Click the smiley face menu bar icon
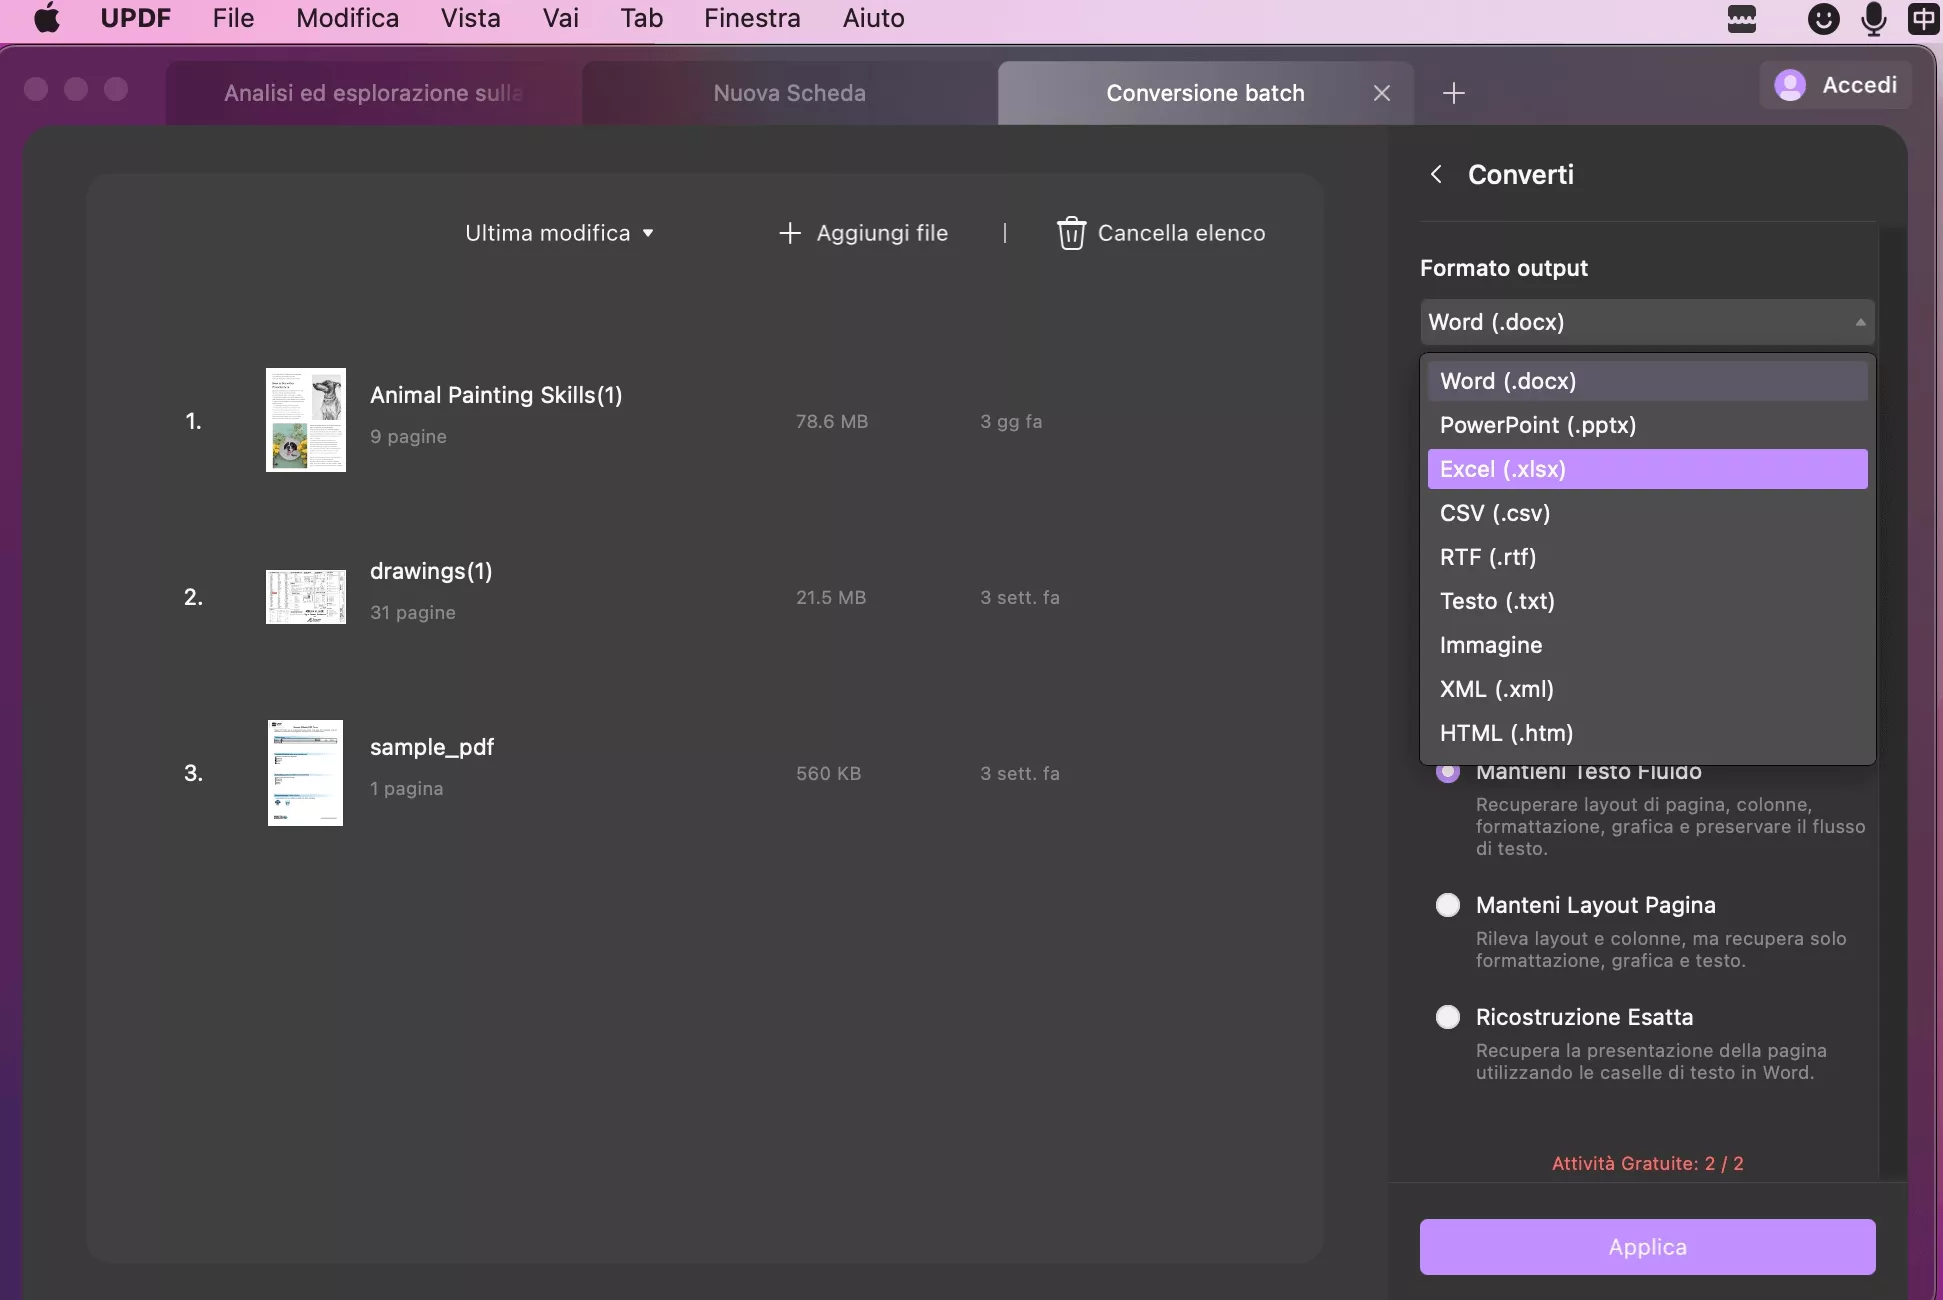The height and width of the screenshot is (1300, 1943). pyautogui.click(x=1823, y=18)
